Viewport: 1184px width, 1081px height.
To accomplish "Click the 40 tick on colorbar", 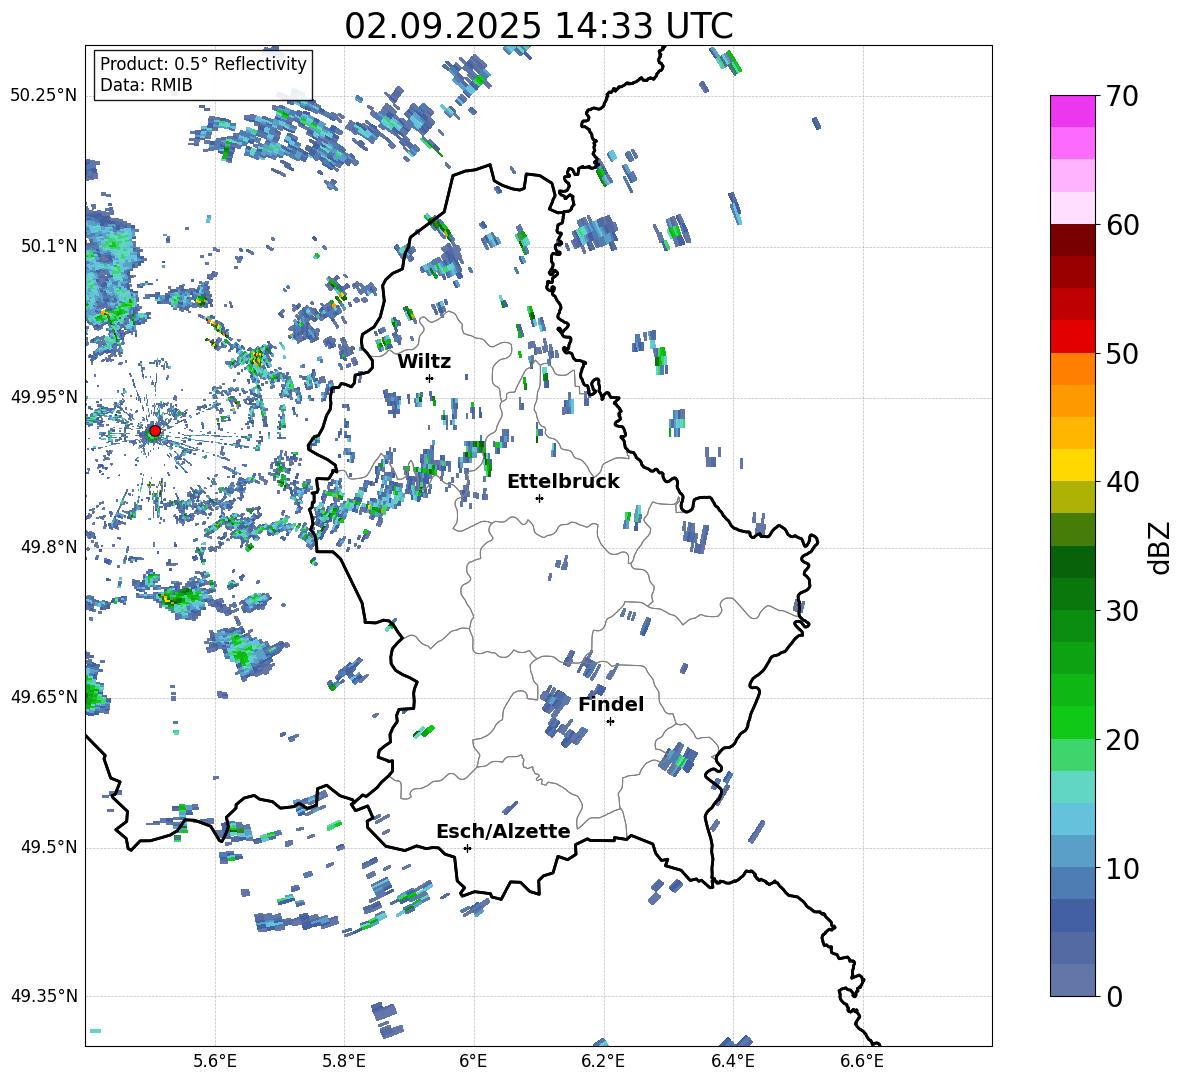I will 1122,482.
